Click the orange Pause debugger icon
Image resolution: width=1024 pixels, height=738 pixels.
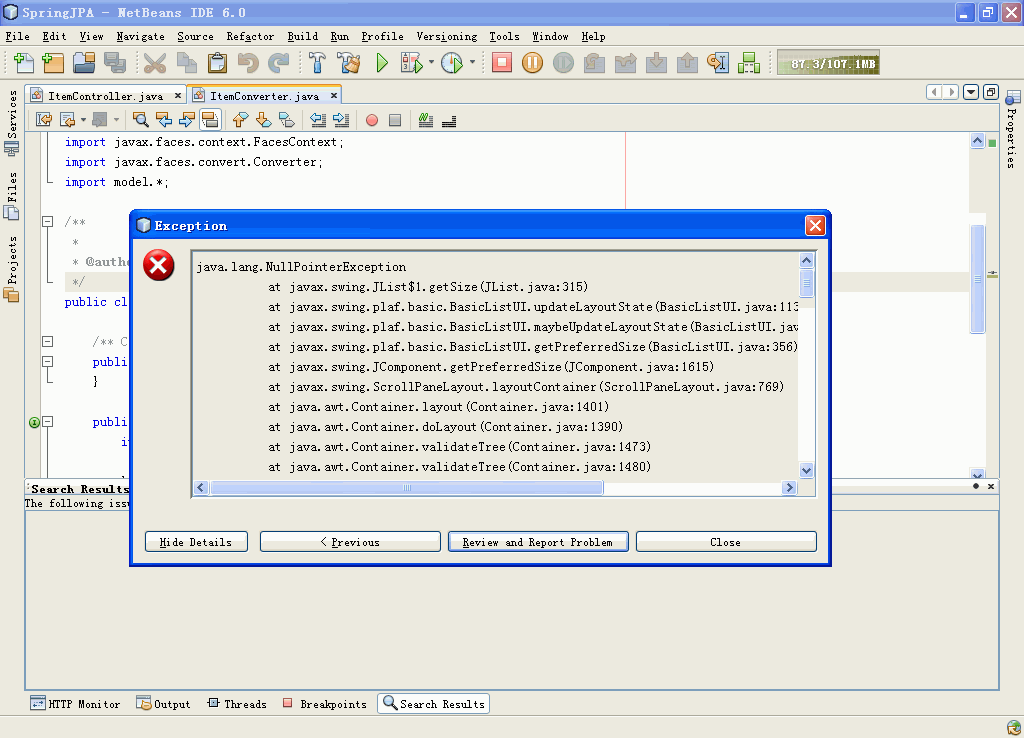point(532,63)
